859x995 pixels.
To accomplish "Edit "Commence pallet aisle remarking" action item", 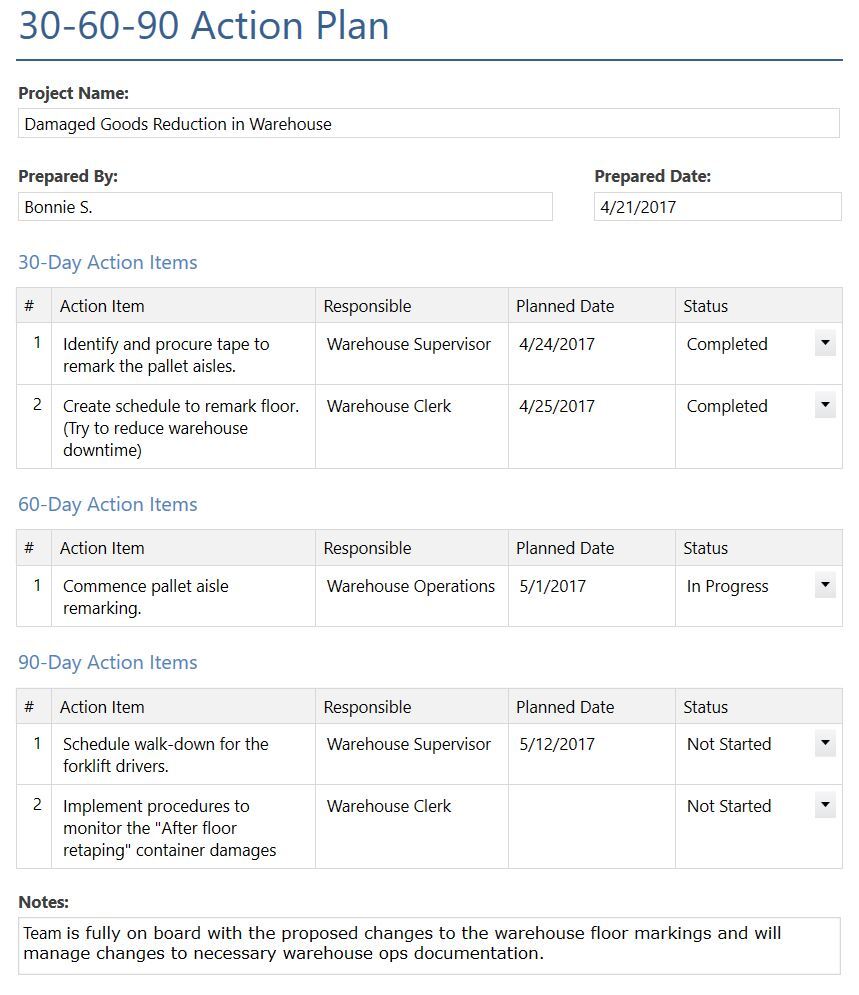I will coord(183,597).
